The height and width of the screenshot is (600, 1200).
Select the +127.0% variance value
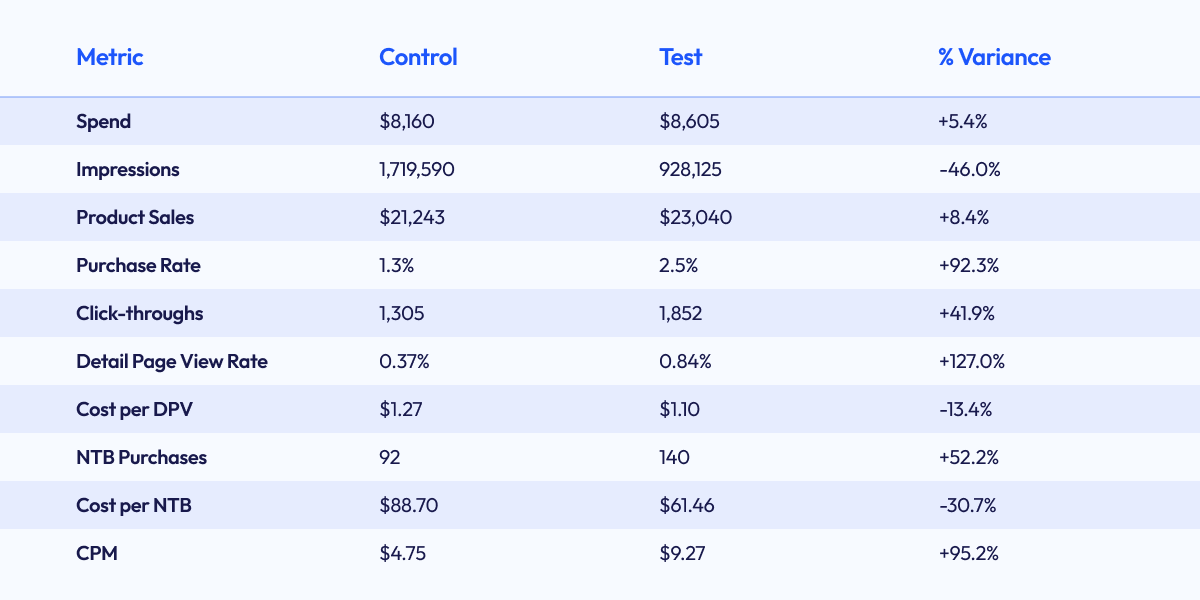point(971,362)
